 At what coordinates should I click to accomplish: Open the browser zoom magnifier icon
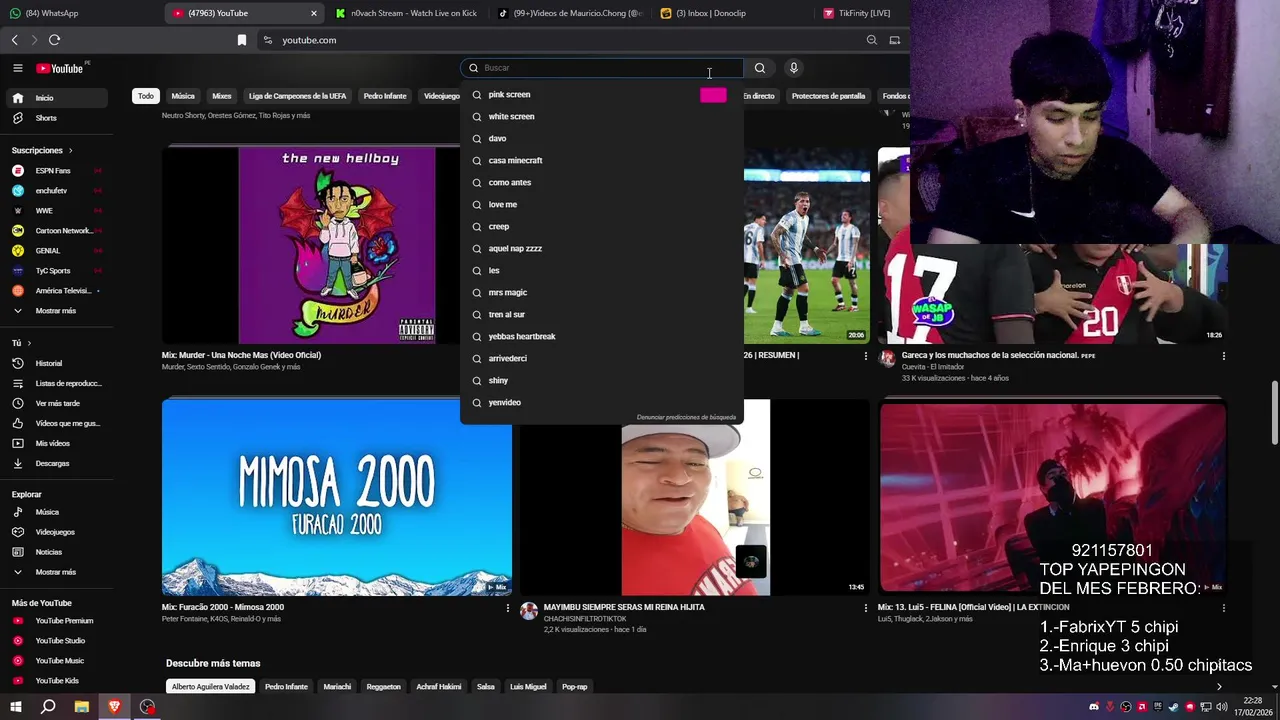tap(872, 40)
